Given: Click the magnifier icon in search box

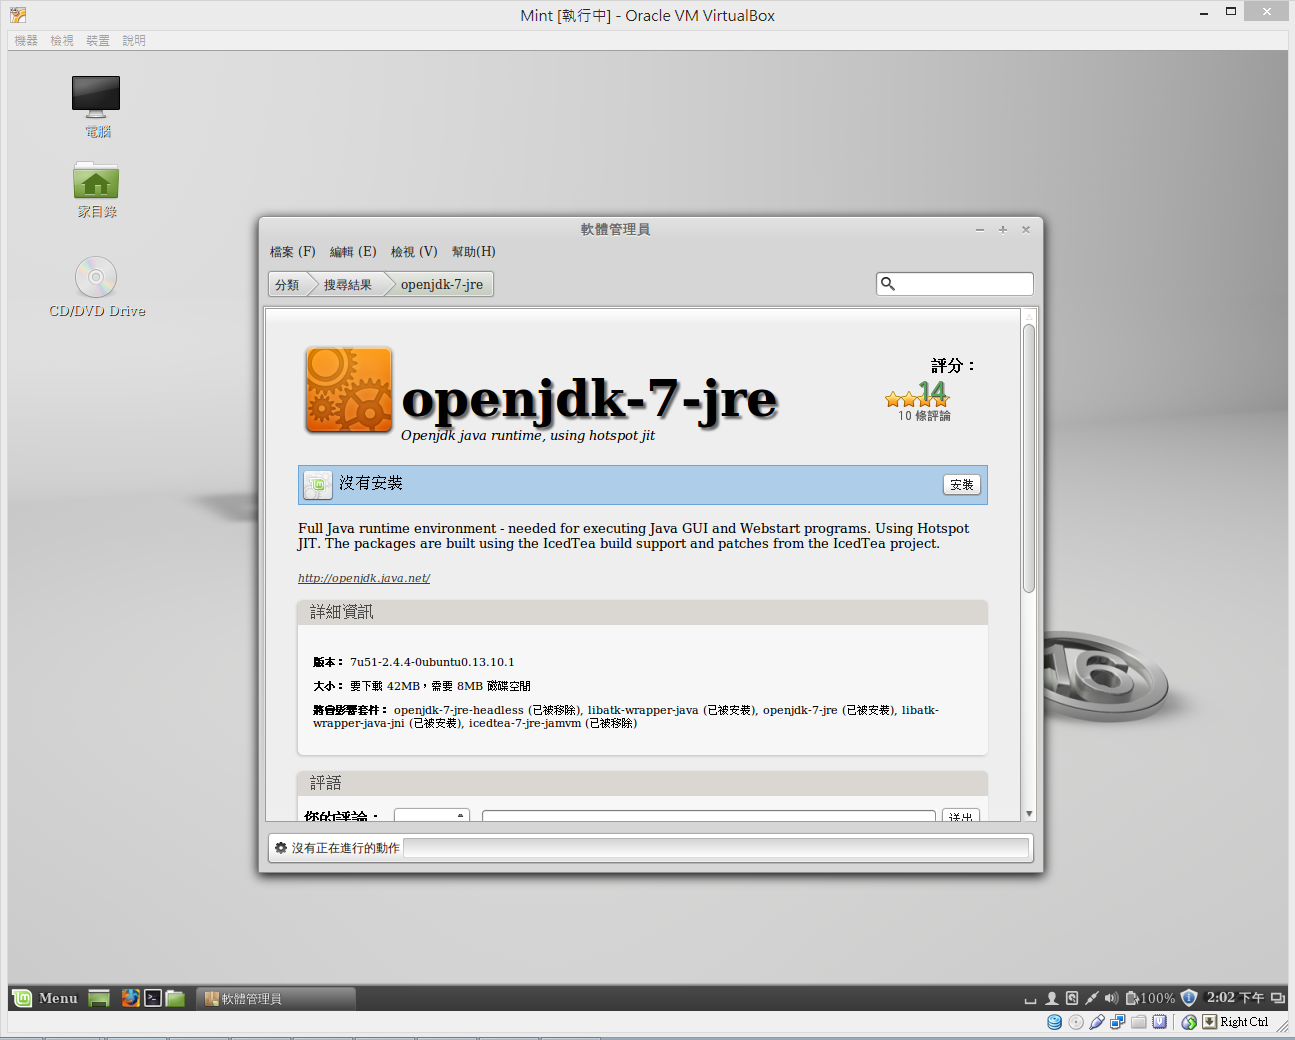Looking at the screenshot, I should click(x=887, y=284).
